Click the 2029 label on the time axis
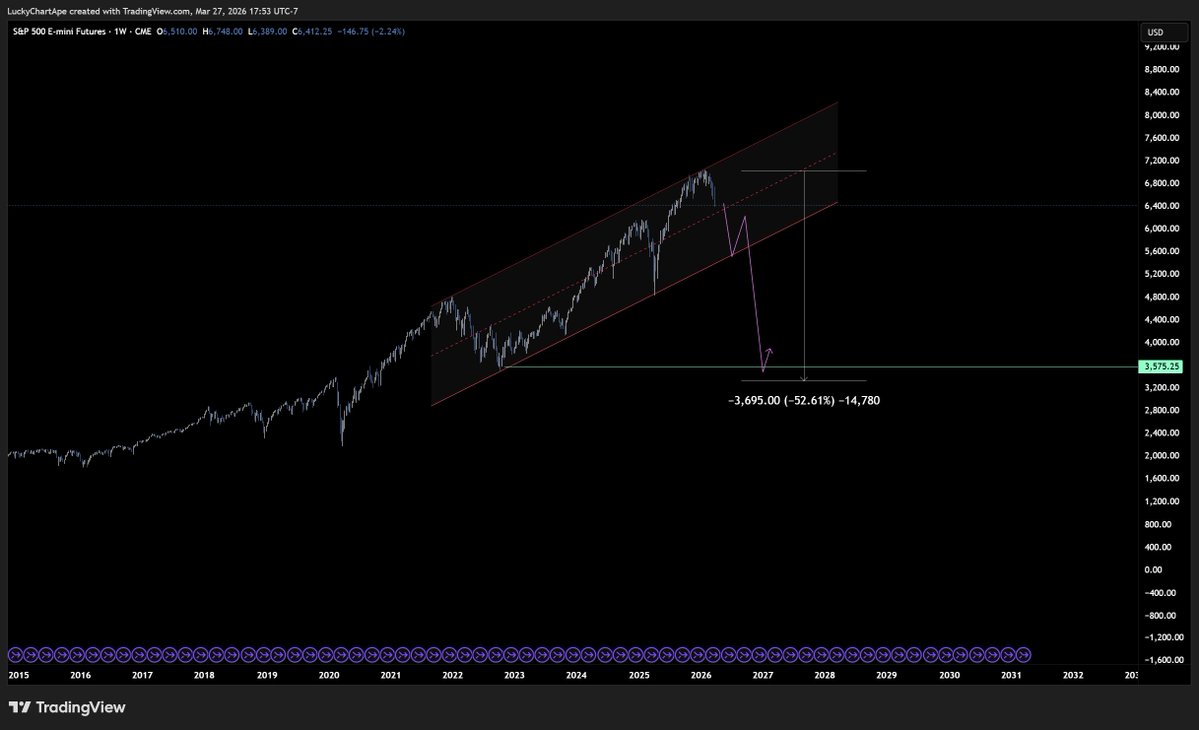Screen dimensions: 1199x730 (x=887, y=675)
